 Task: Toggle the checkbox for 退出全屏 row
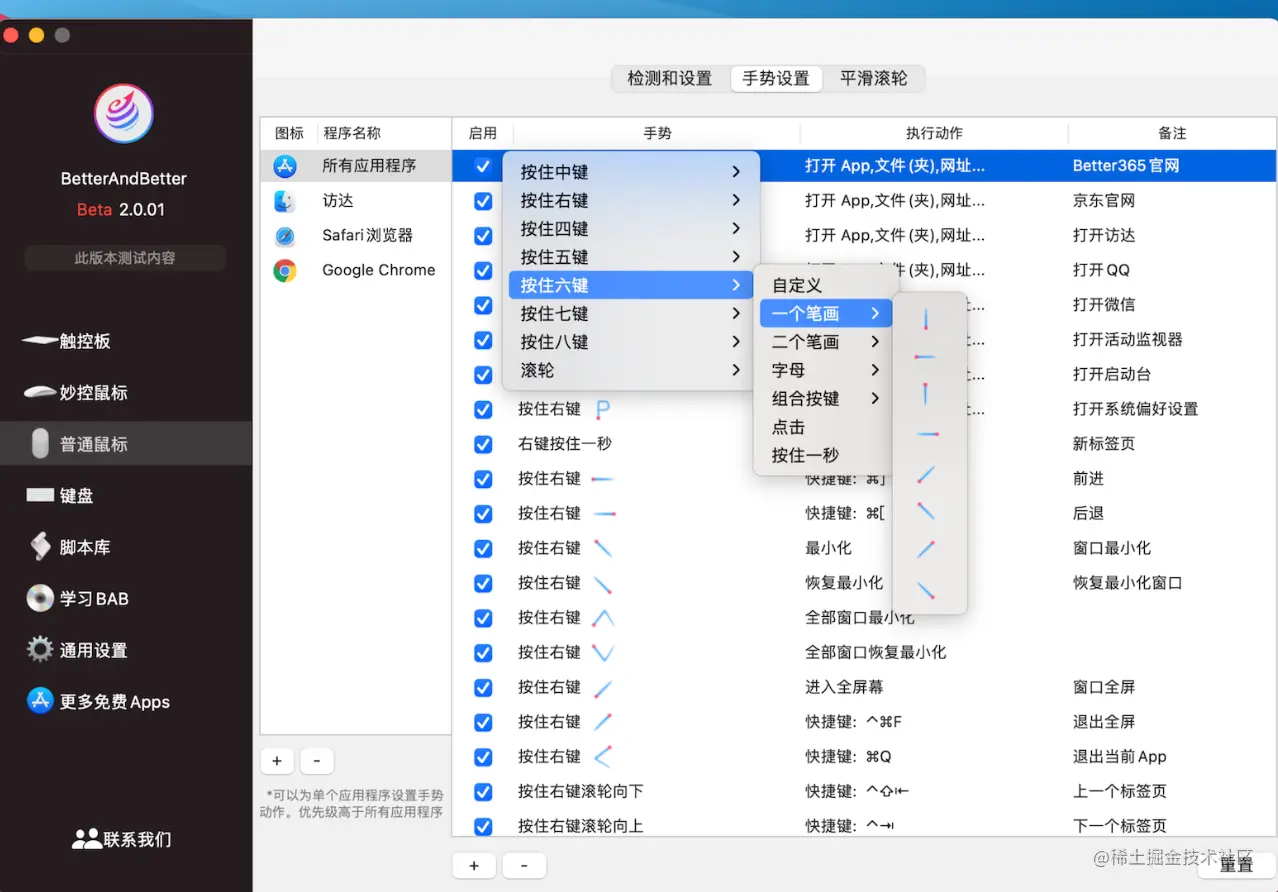(483, 722)
